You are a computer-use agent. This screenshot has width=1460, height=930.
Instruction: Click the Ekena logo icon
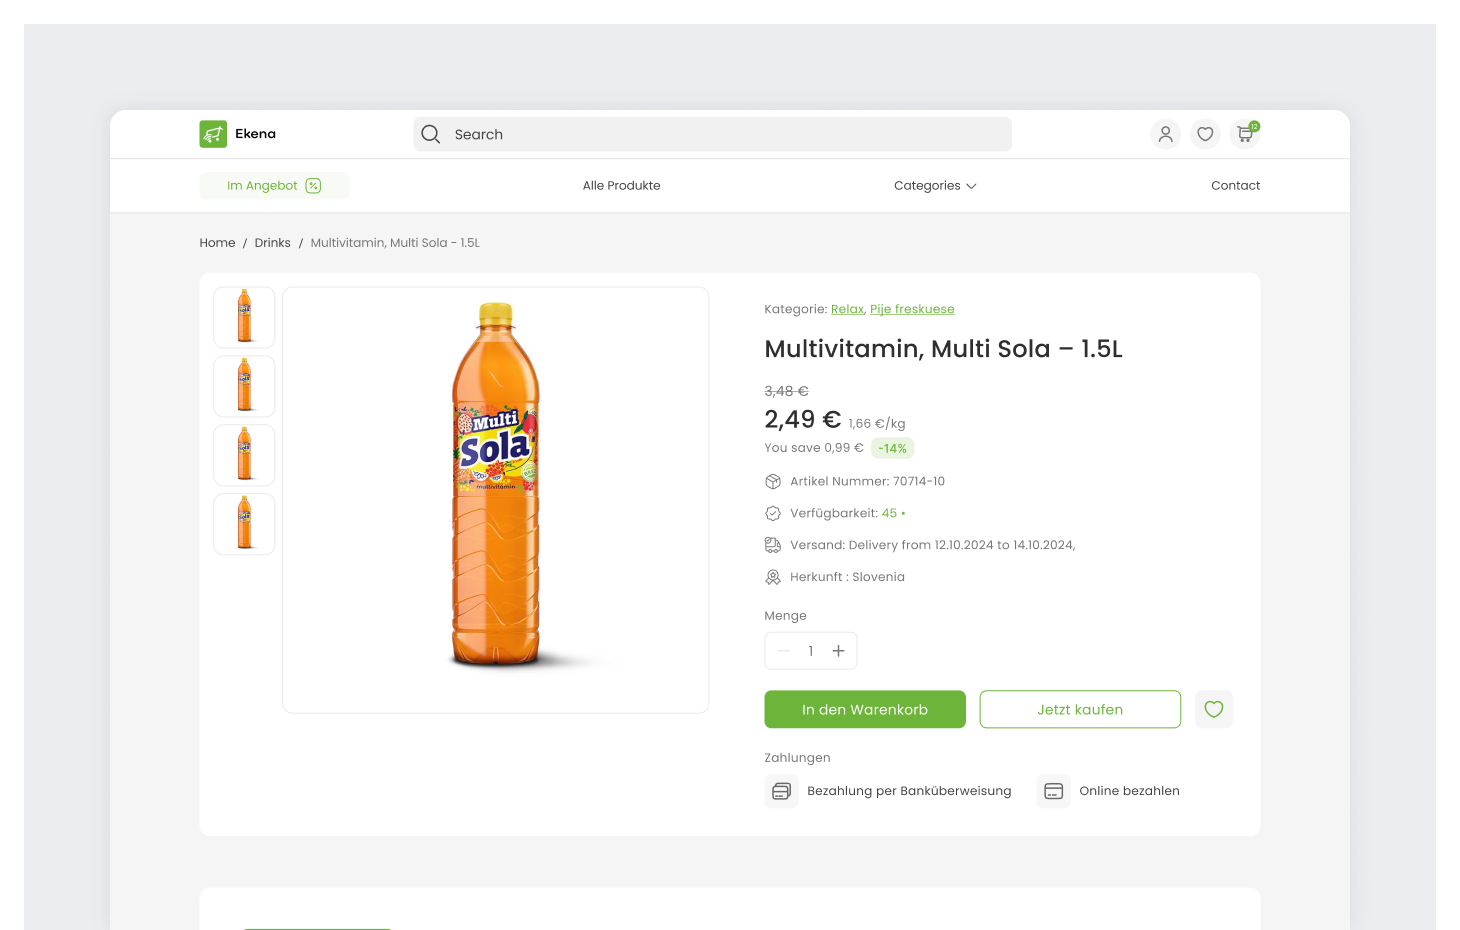pos(212,133)
